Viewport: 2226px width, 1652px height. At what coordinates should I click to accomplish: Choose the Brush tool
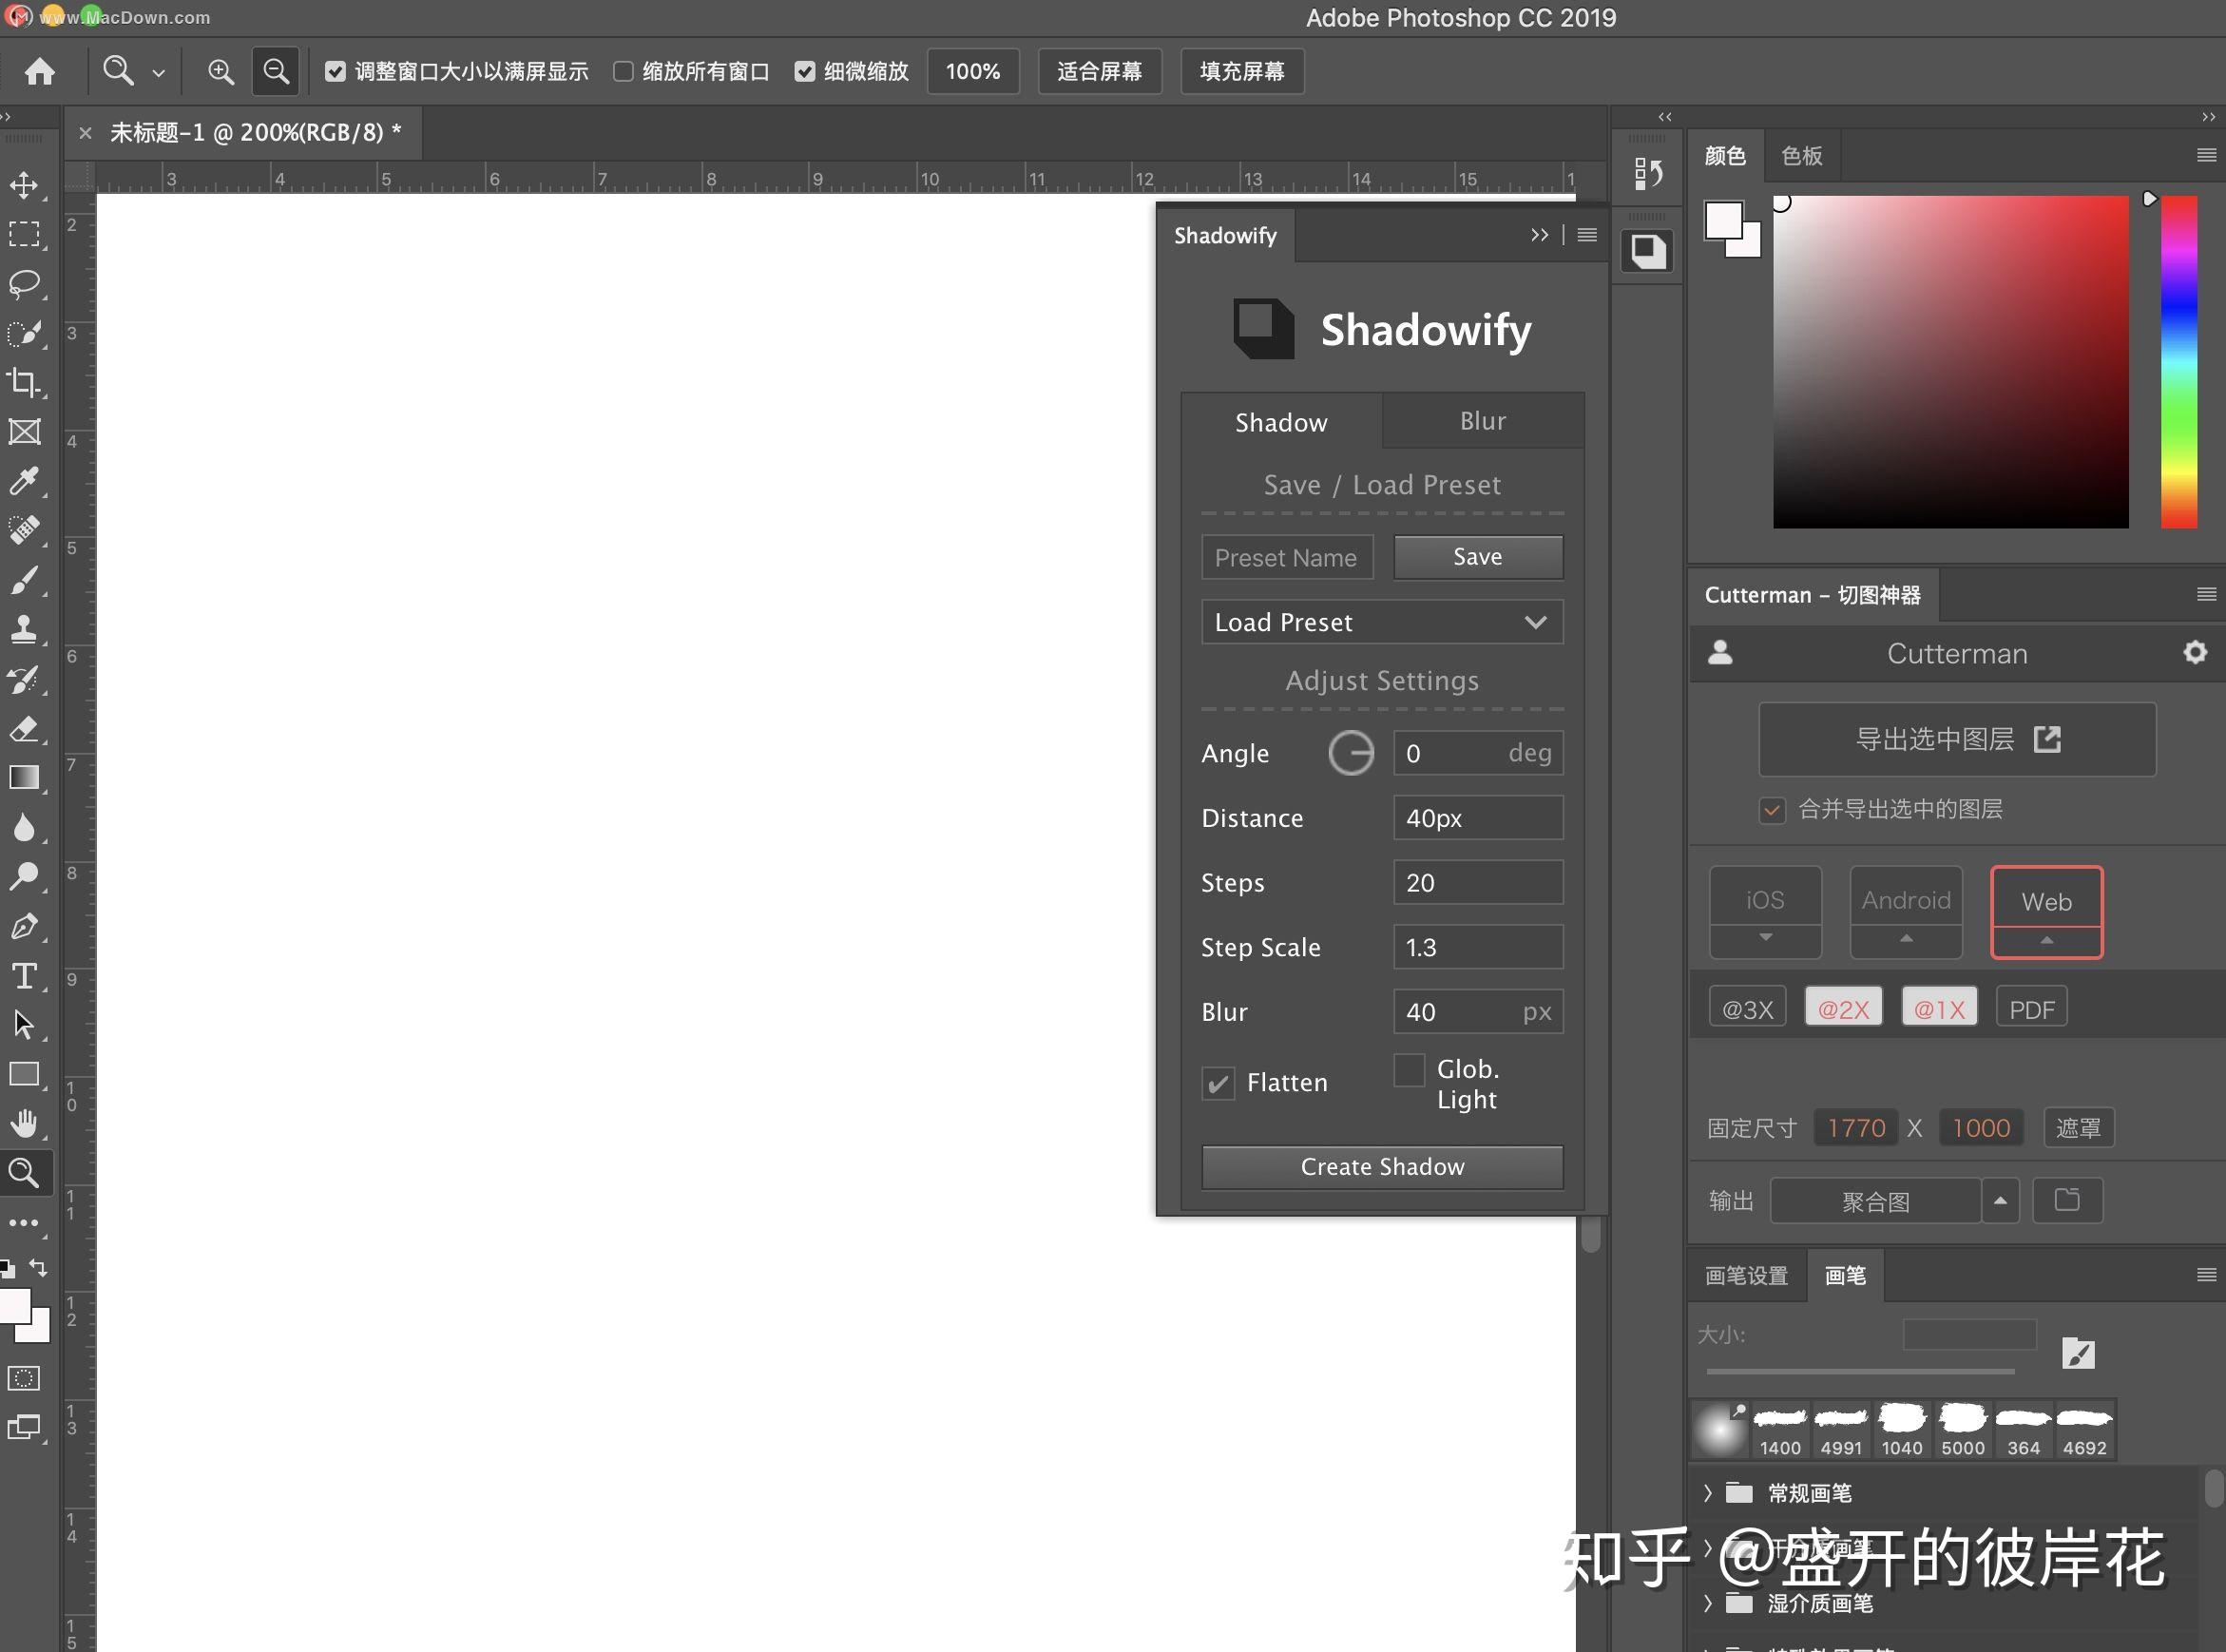tap(26, 580)
